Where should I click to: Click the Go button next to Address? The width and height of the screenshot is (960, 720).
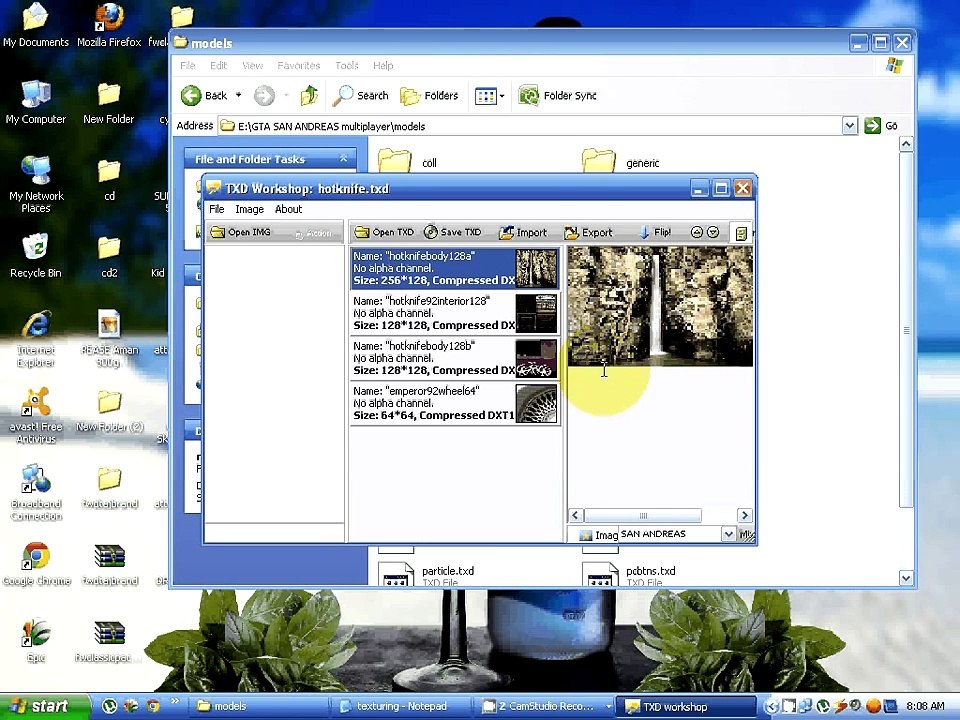tap(881, 126)
